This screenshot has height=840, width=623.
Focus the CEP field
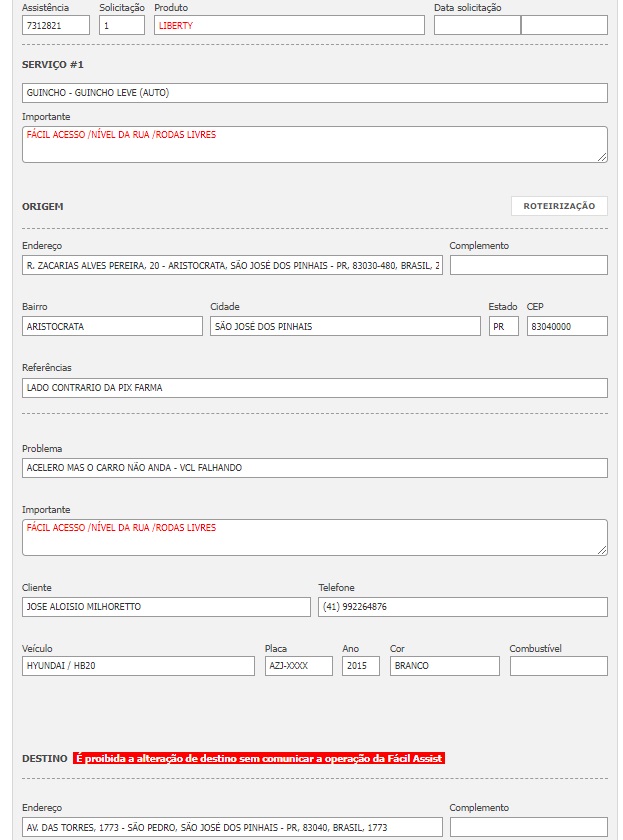(x=566, y=326)
